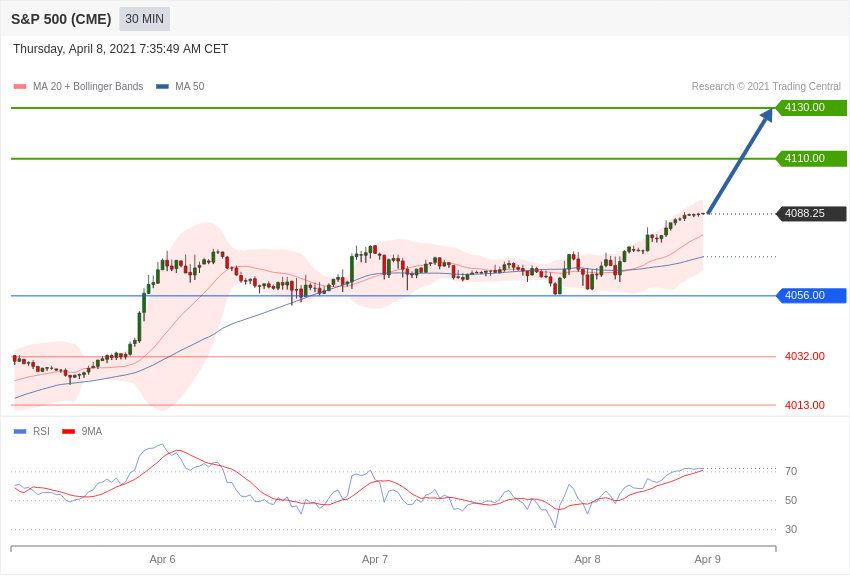Image resolution: width=850 pixels, height=576 pixels.
Task: Click the RSI 70 axis value
Action: (791, 471)
